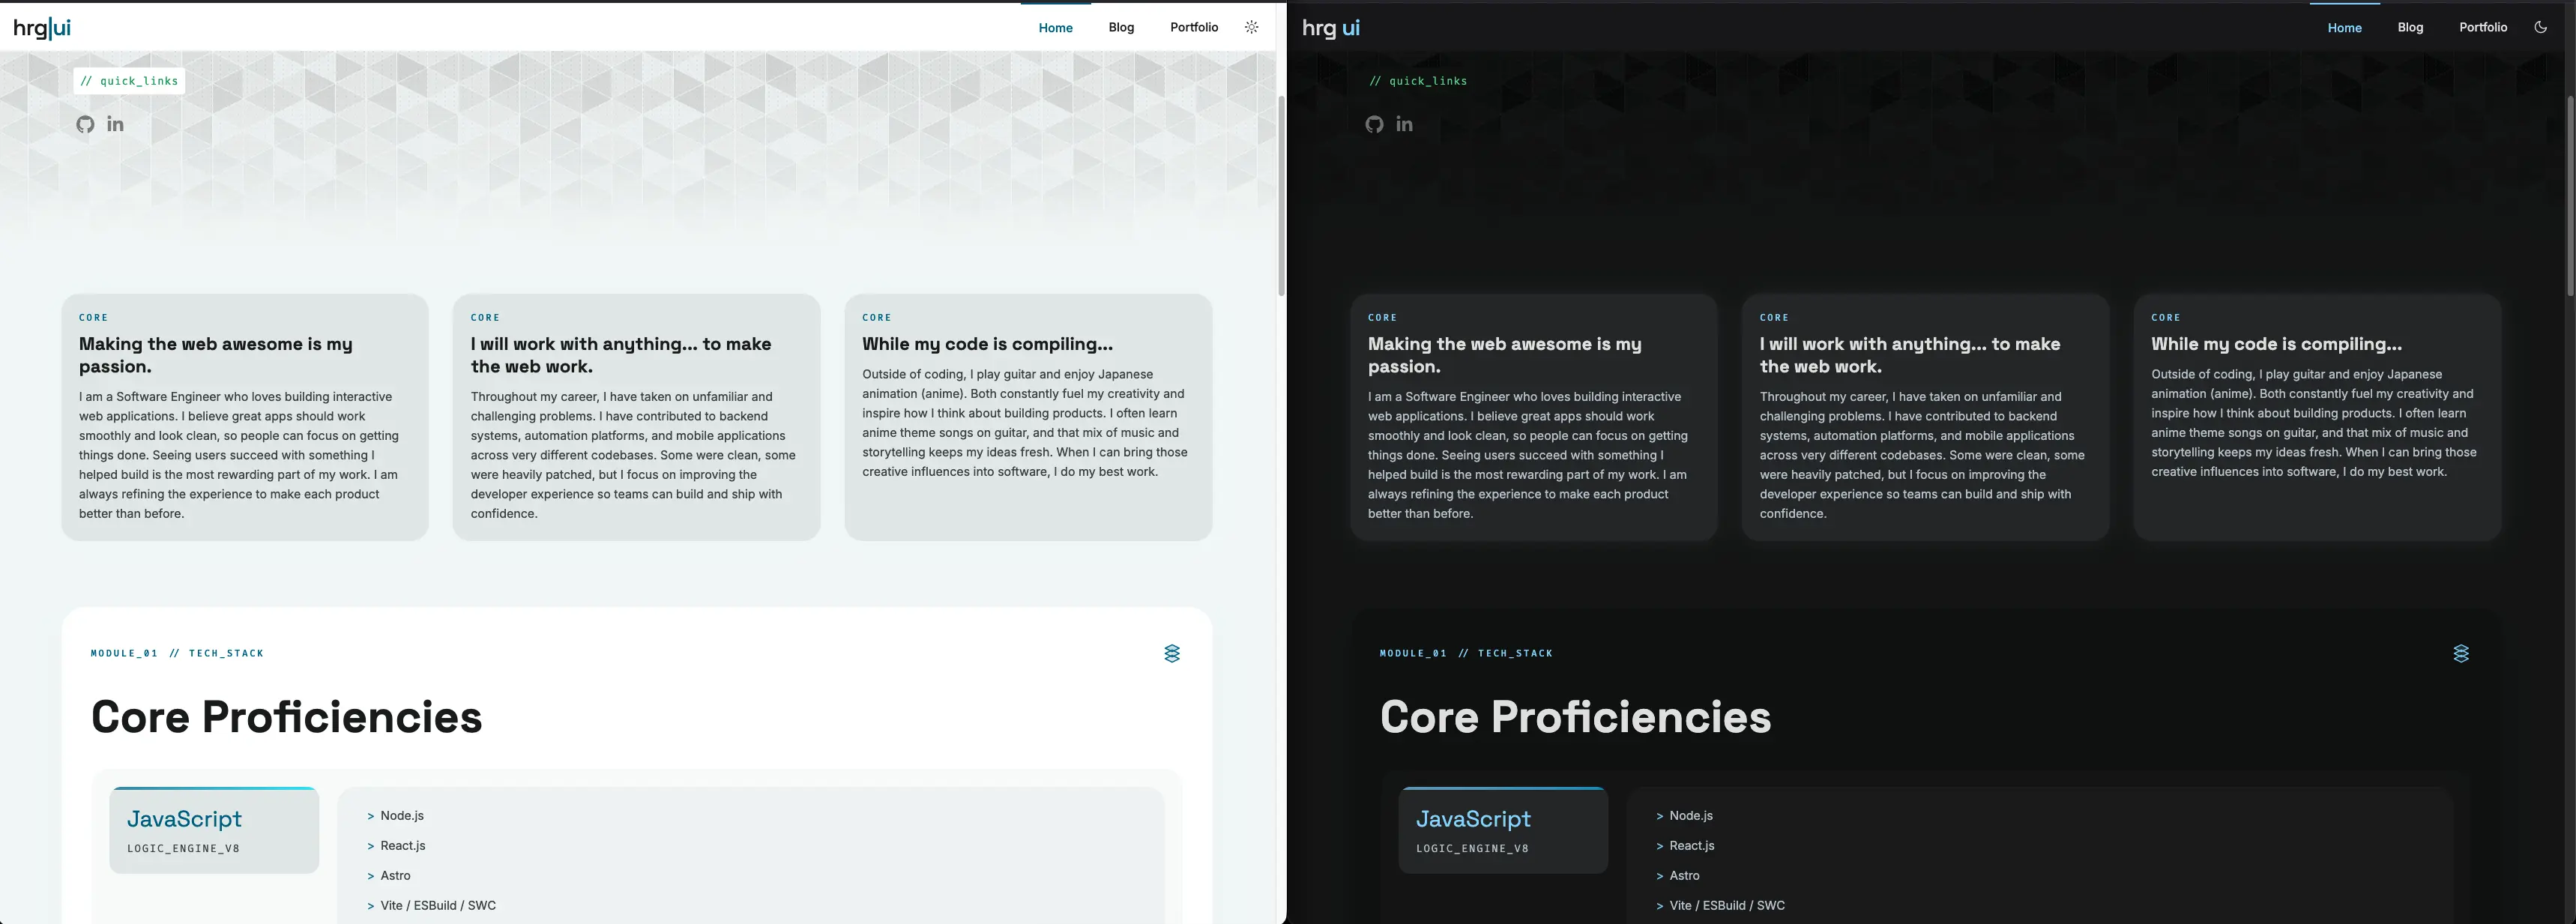Click the hrg ui logo on the dark page
Screen dimensions: 2576x924
(1330, 27)
